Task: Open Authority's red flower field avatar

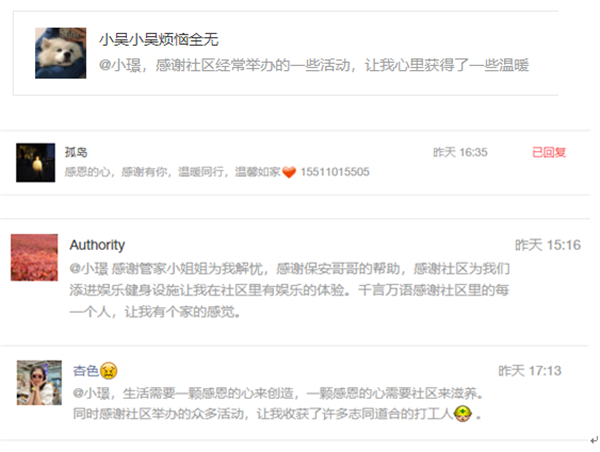Action: pyautogui.click(x=34, y=257)
